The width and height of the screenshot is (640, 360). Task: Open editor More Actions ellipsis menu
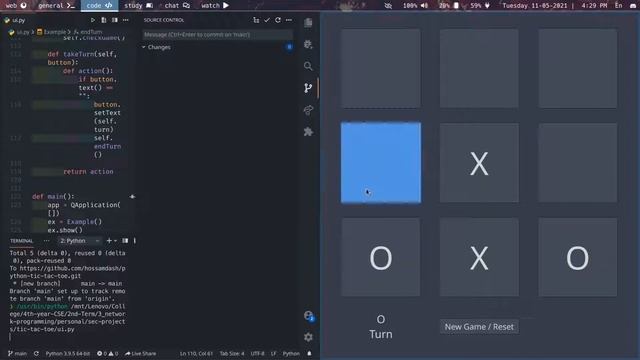pyautogui.click(x=125, y=20)
